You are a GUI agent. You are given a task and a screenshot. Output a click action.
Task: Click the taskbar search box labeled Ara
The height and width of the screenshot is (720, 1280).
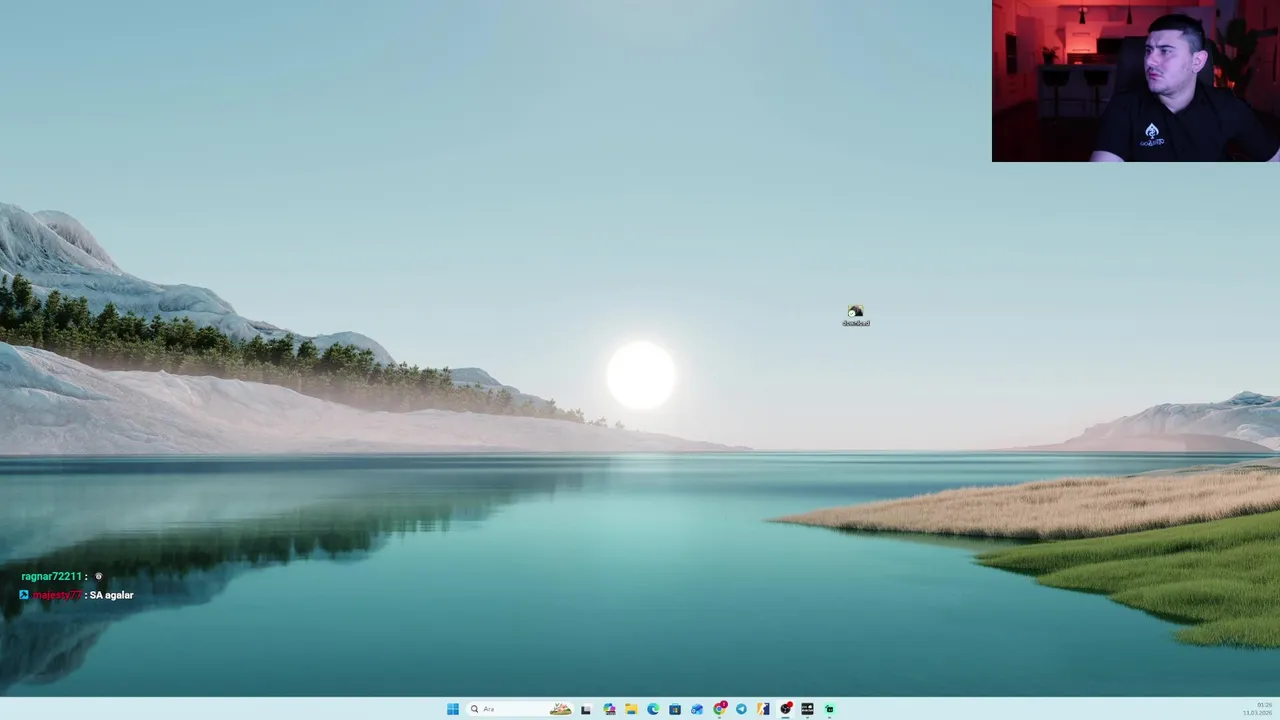(519, 709)
